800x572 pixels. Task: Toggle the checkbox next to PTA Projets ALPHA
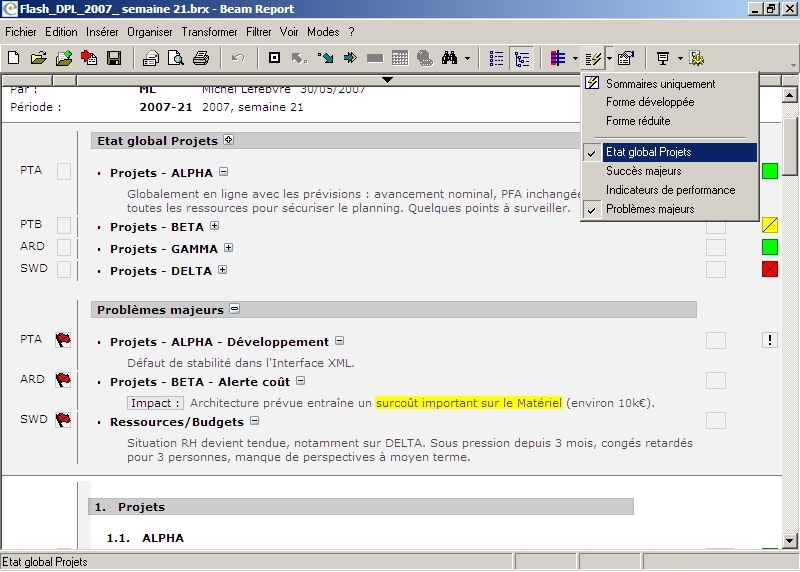[x=64, y=171]
